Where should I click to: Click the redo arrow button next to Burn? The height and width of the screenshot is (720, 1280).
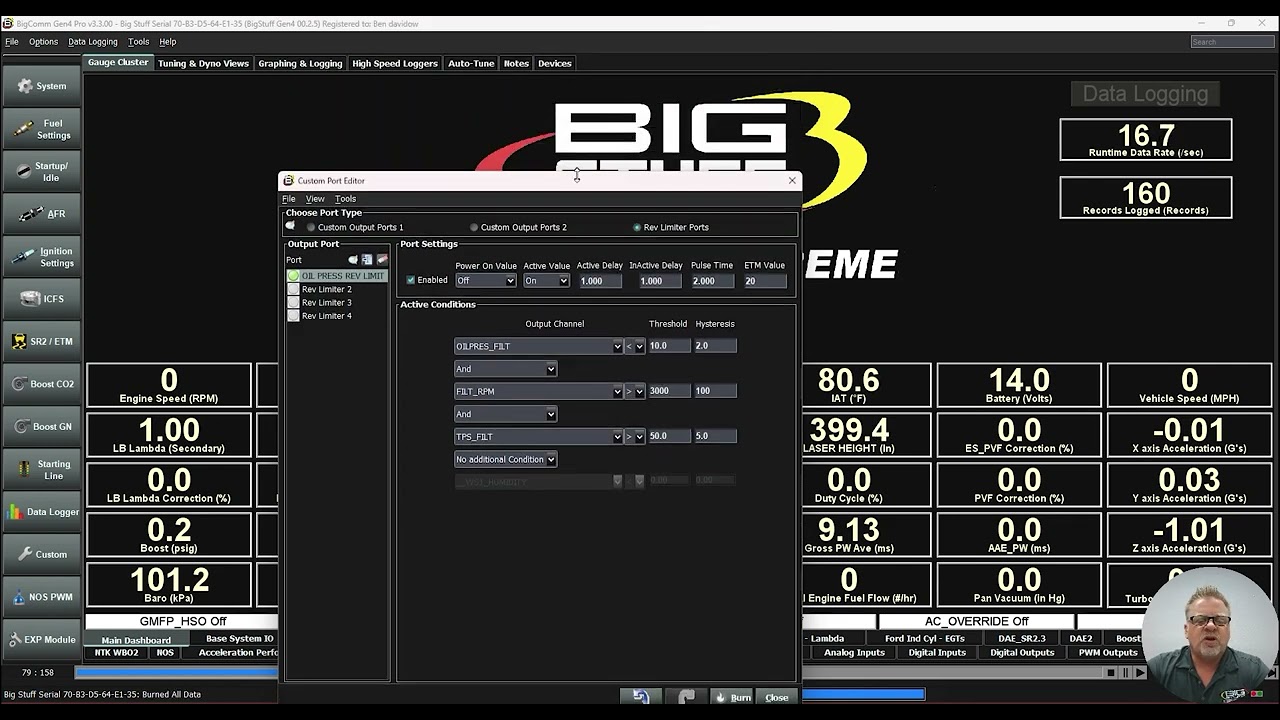(x=686, y=697)
